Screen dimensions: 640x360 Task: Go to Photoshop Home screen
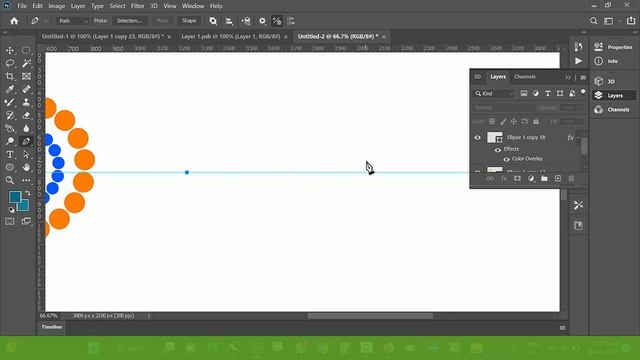point(14,21)
